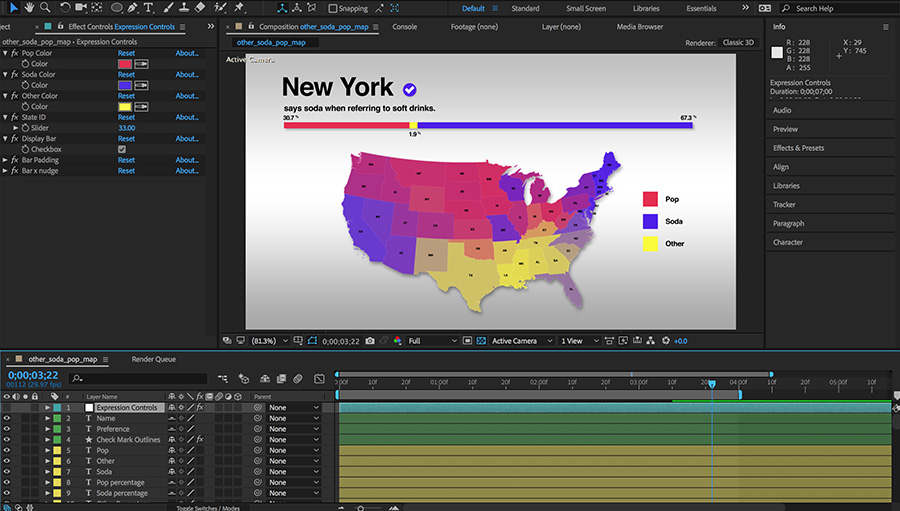Image resolution: width=900 pixels, height=511 pixels.
Task: Choose Local Axis Mode icon
Action: [x=282, y=8]
